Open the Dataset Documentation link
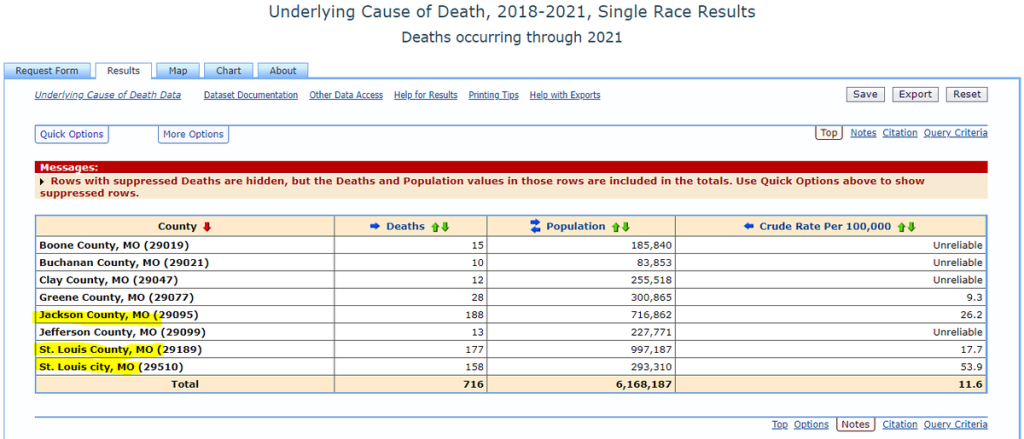1024x439 pixels. 250,95
